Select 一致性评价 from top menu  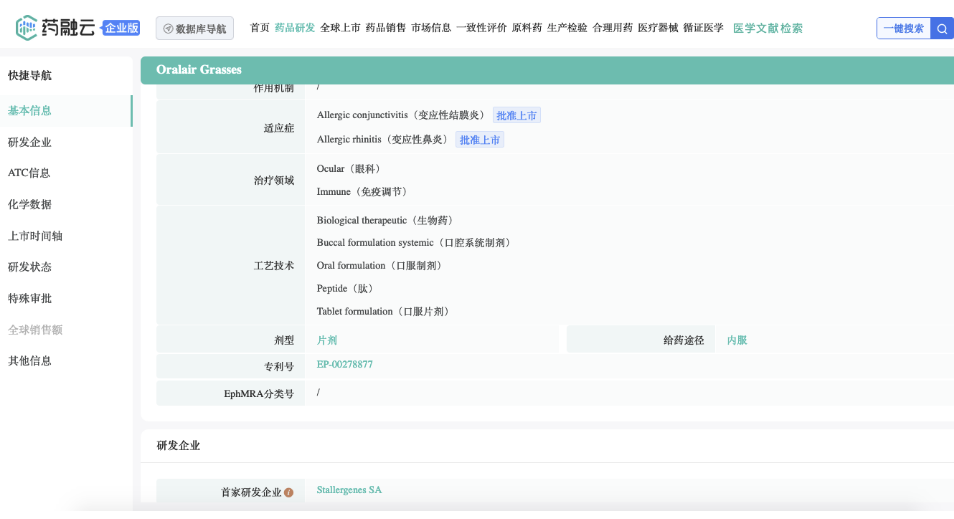481,28
